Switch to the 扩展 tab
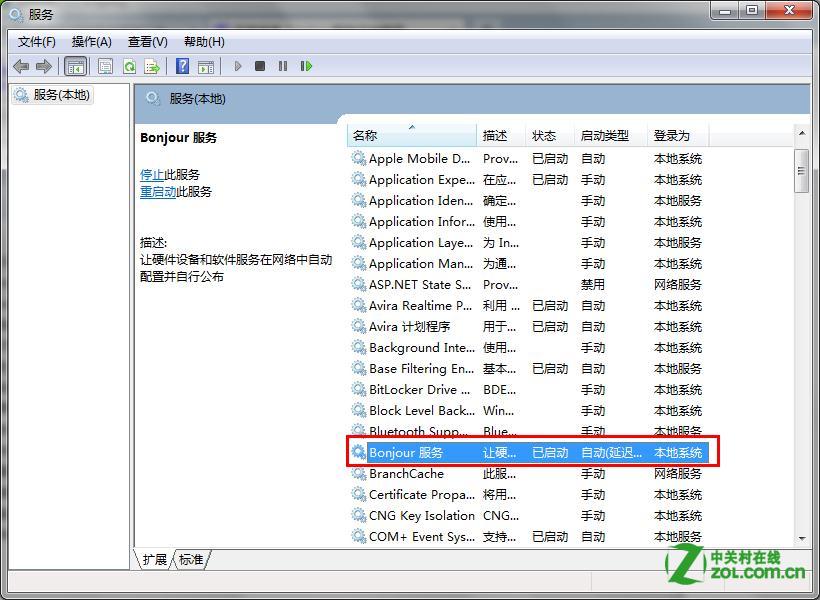This screenshot has width=820, height=600. pyautogui.click(x=155, y=559)
